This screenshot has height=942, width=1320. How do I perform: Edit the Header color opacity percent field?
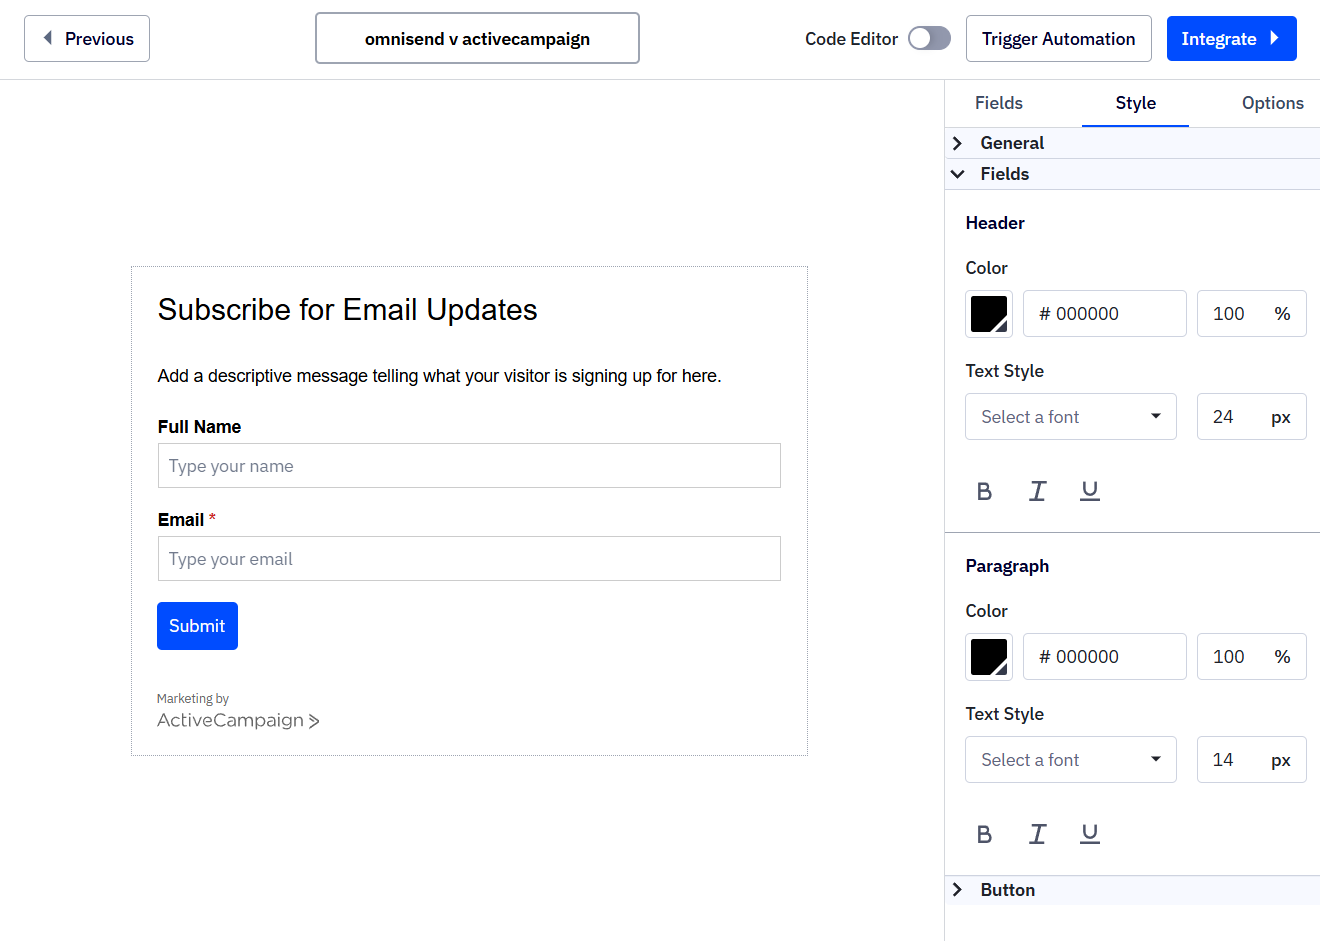pyautogui.click(x=1251, y=314)
